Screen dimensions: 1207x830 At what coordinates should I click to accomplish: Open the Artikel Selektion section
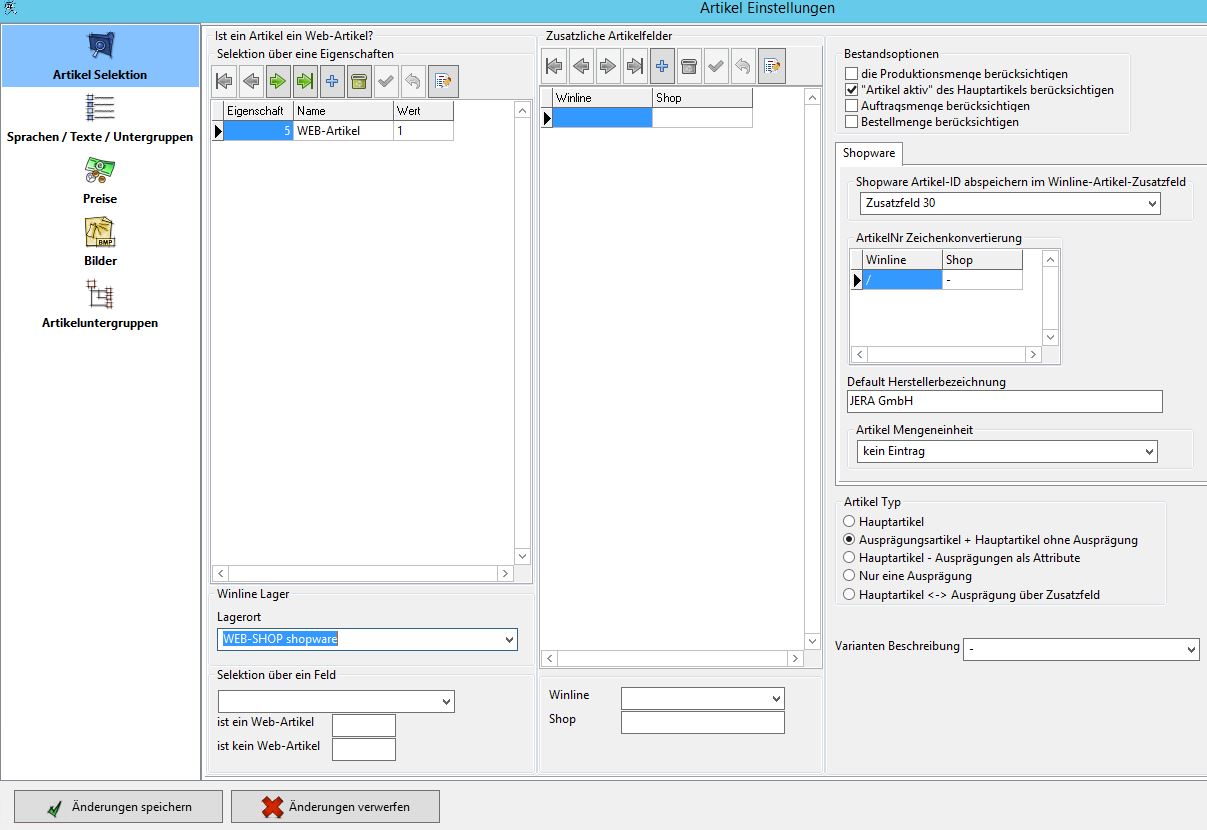click(100, 57)
